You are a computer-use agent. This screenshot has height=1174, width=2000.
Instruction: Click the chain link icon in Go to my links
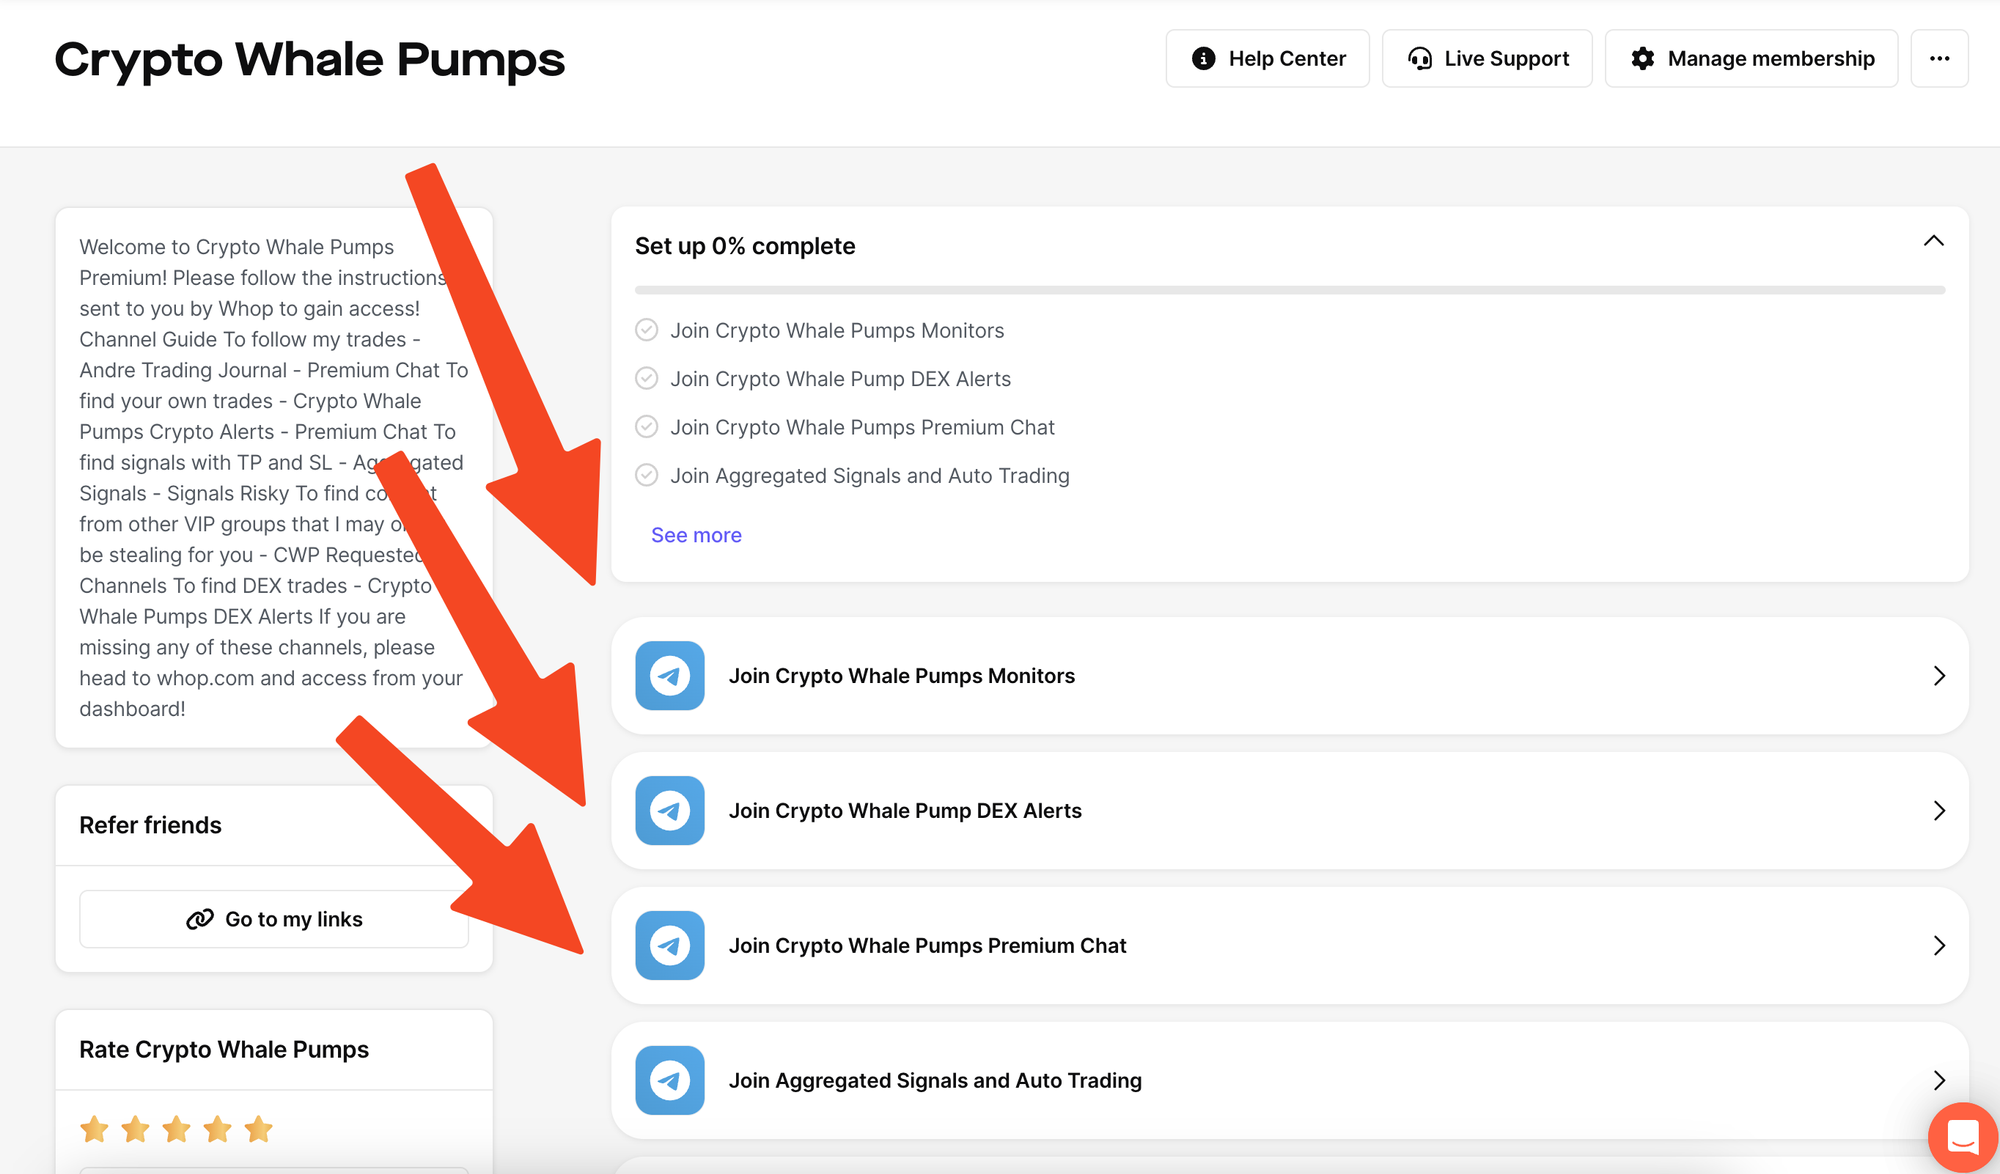point(200,919)
